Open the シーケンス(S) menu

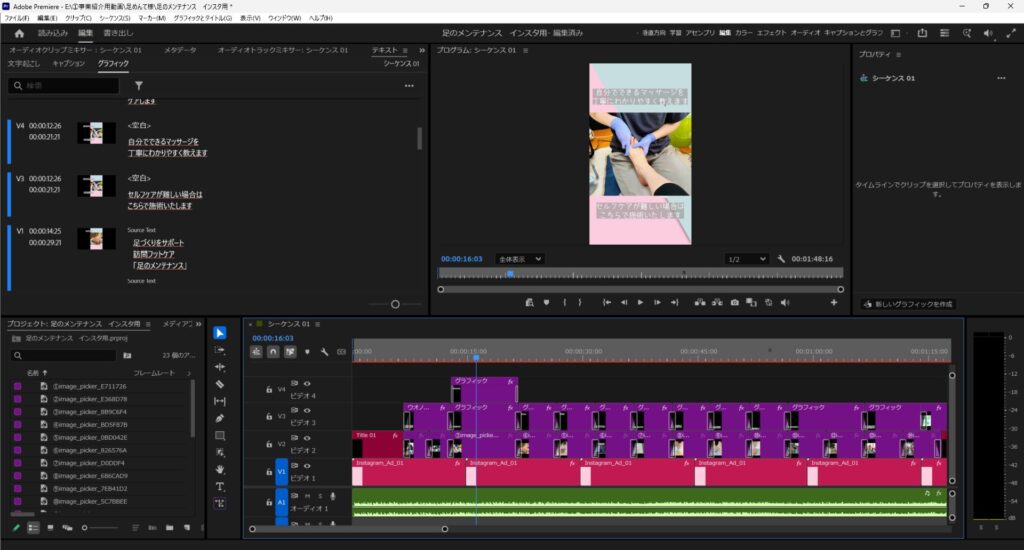click(x=115, y=18)
